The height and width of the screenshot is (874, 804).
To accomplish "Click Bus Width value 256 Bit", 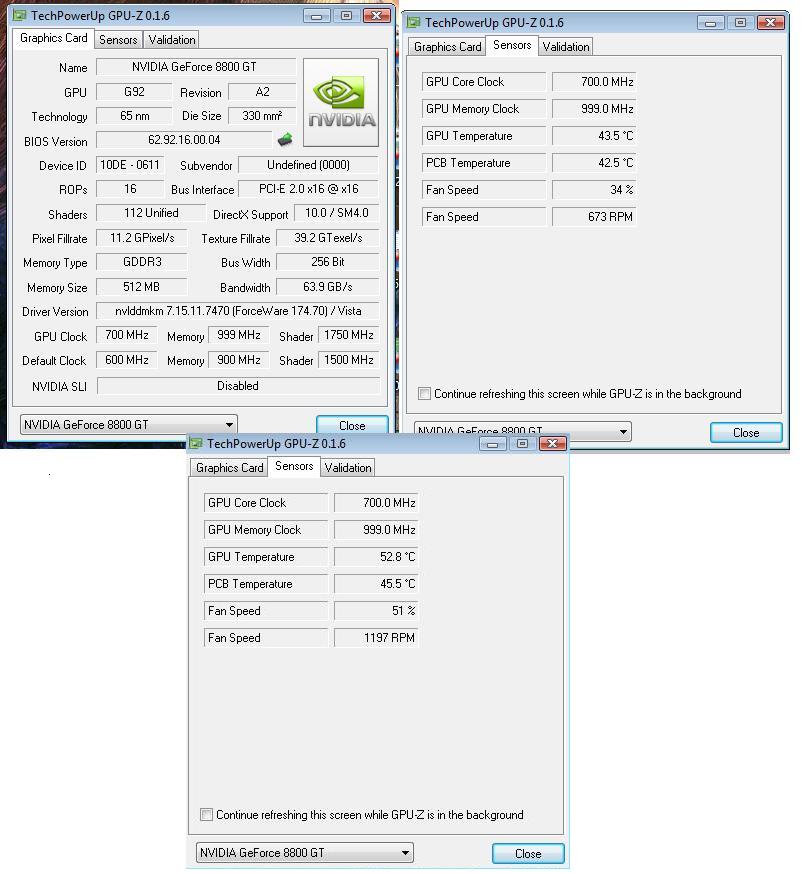I will (x=328, y=261).
